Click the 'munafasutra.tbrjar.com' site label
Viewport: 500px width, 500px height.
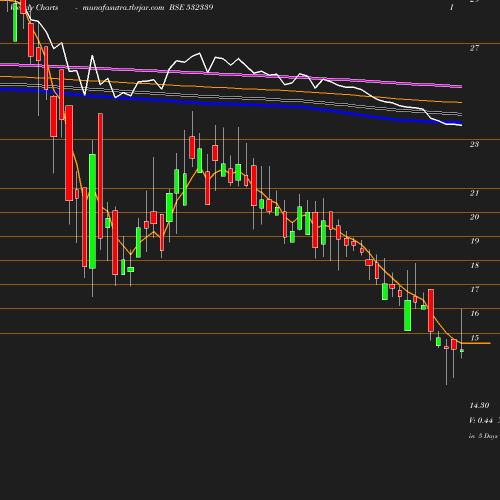(x=123, y=7)
